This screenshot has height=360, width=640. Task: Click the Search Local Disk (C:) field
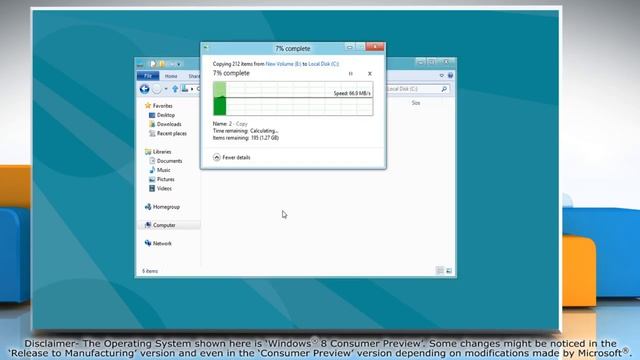click(417, 89)
